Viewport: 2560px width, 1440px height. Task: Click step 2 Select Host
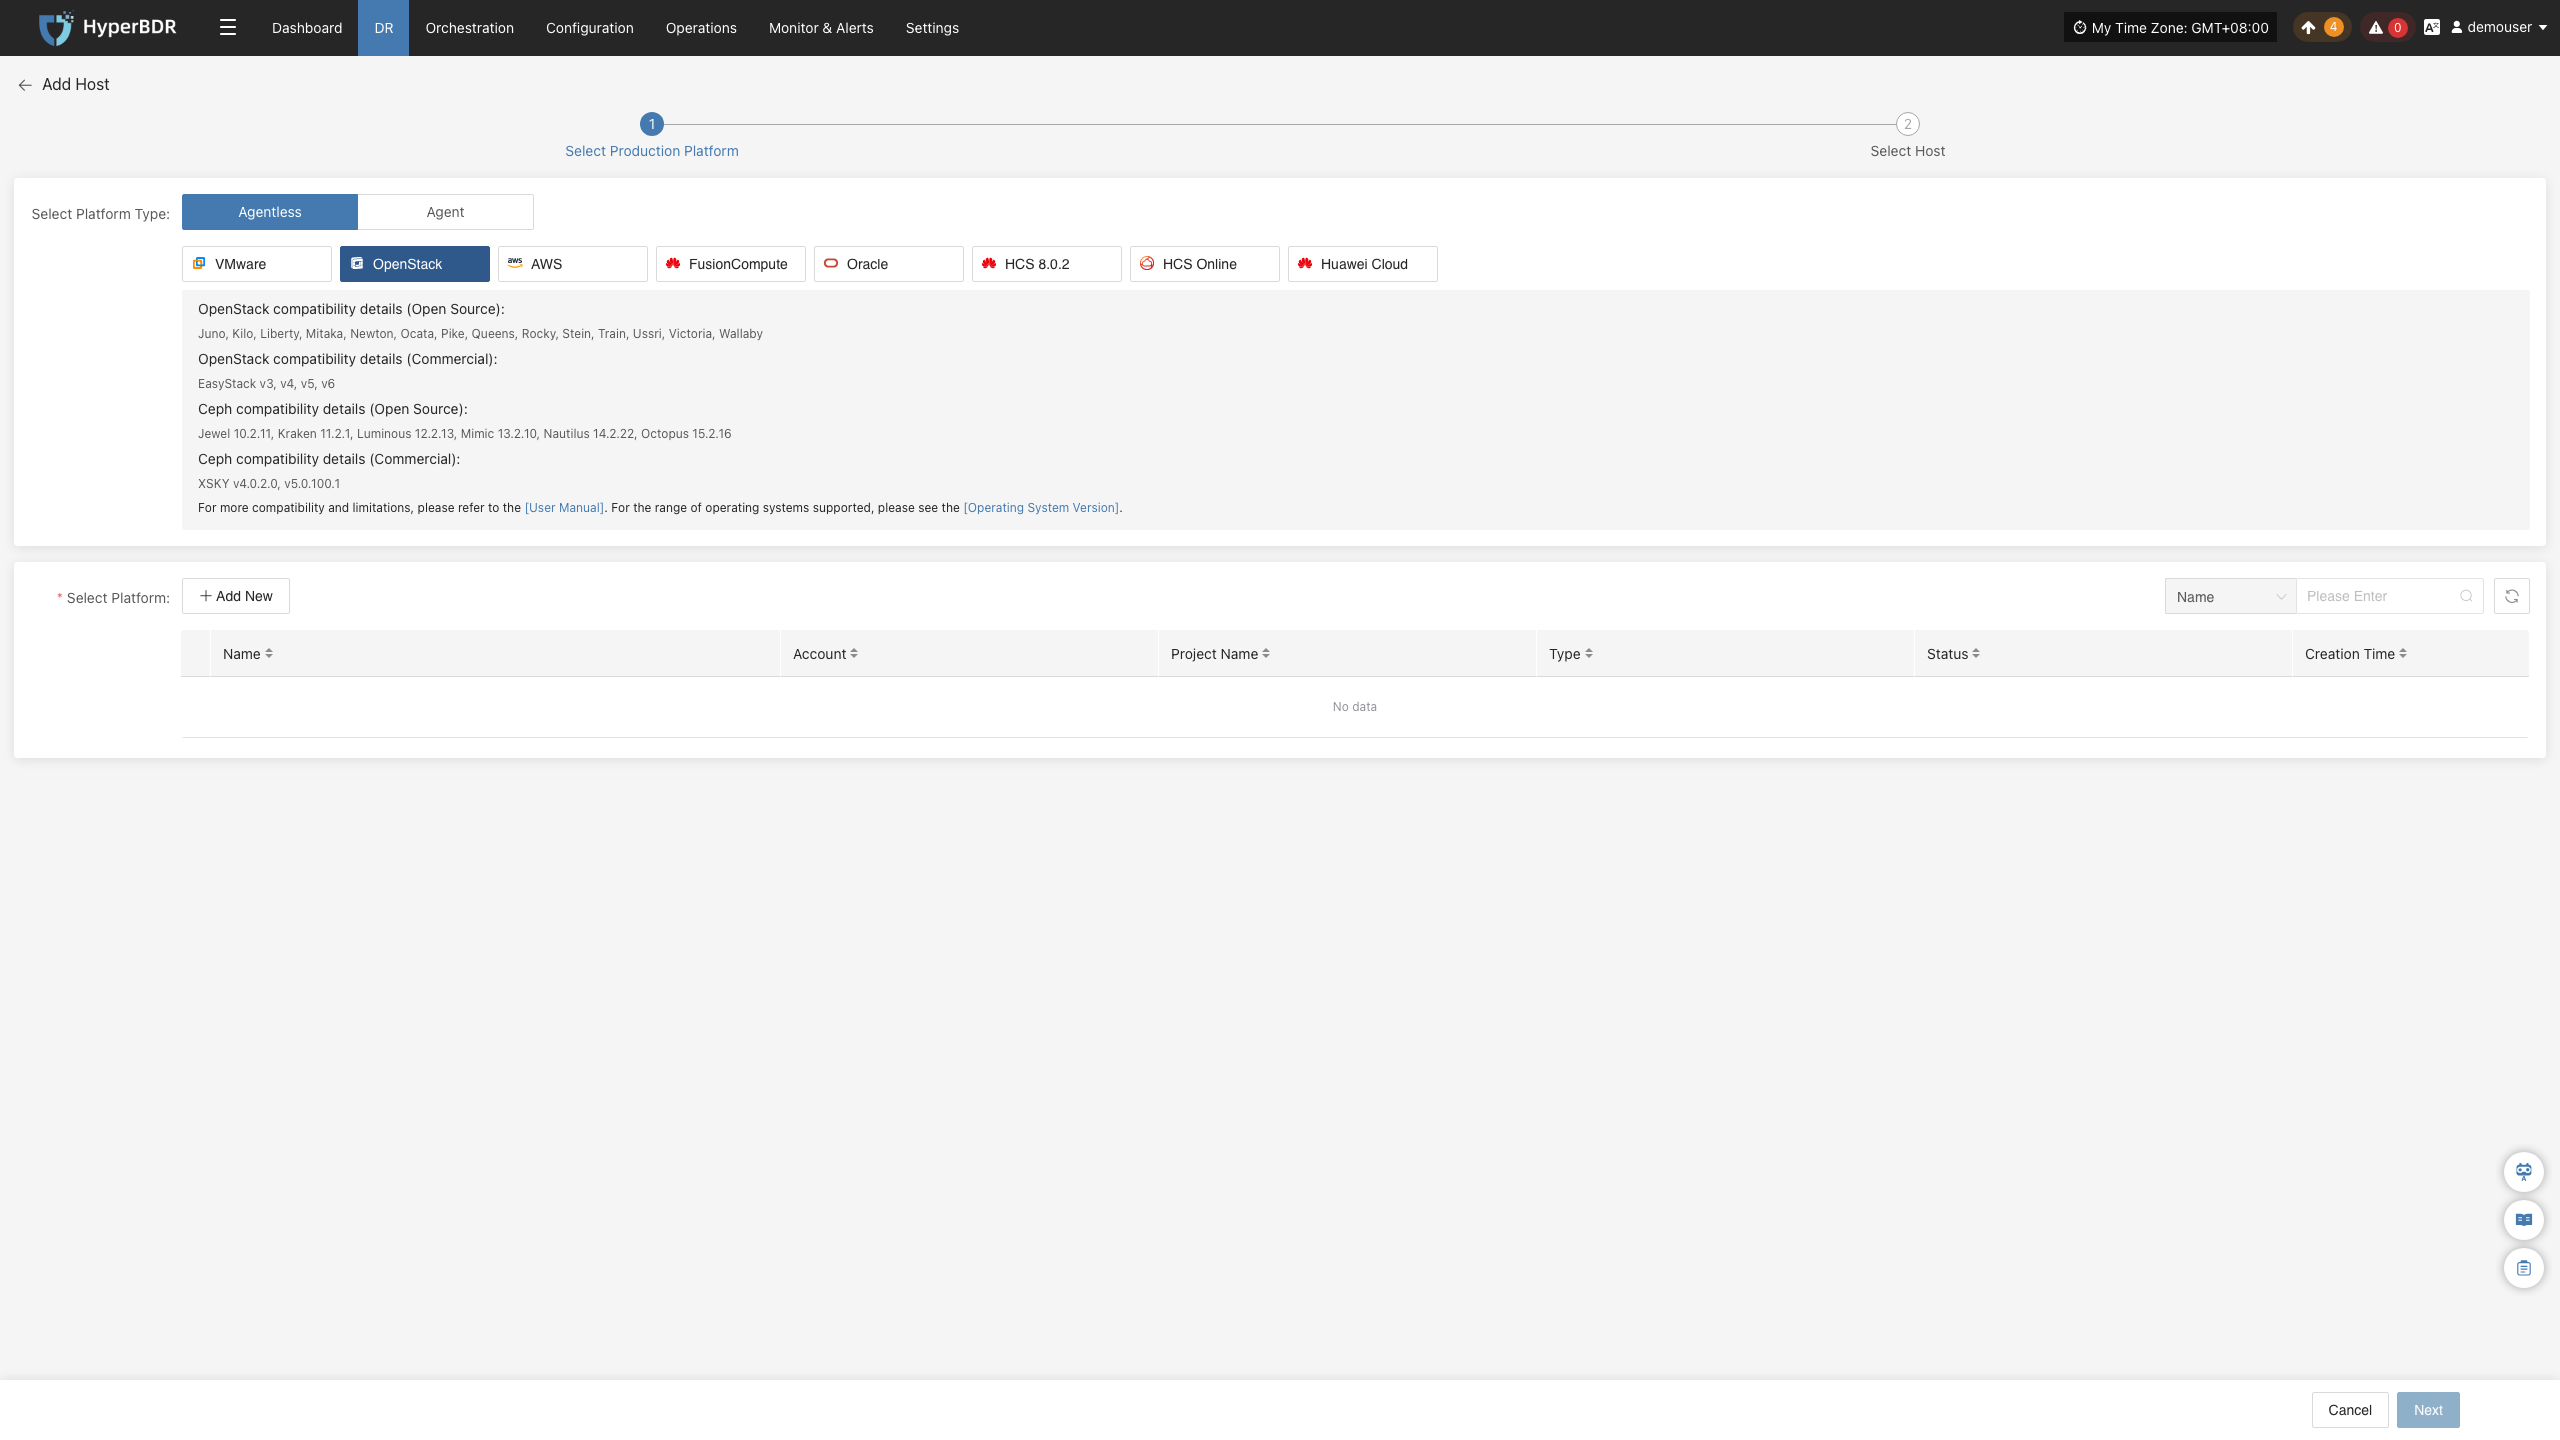pyautogui.click(x=1908, y=136)
